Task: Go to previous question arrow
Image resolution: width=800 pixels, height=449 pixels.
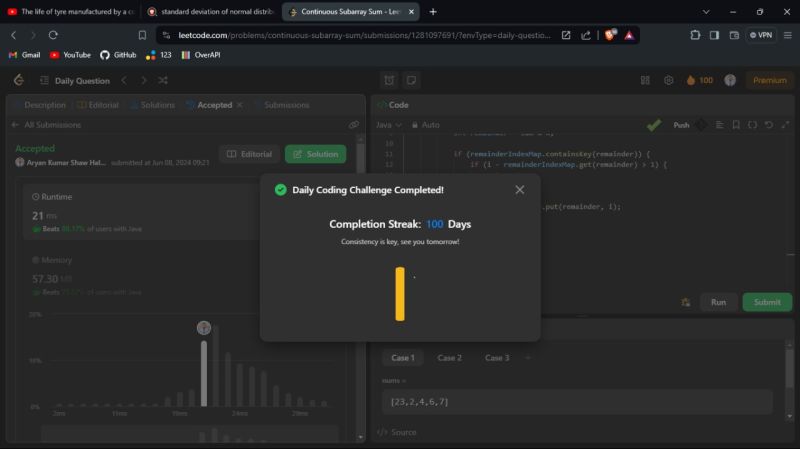Action: pos(124,80)
